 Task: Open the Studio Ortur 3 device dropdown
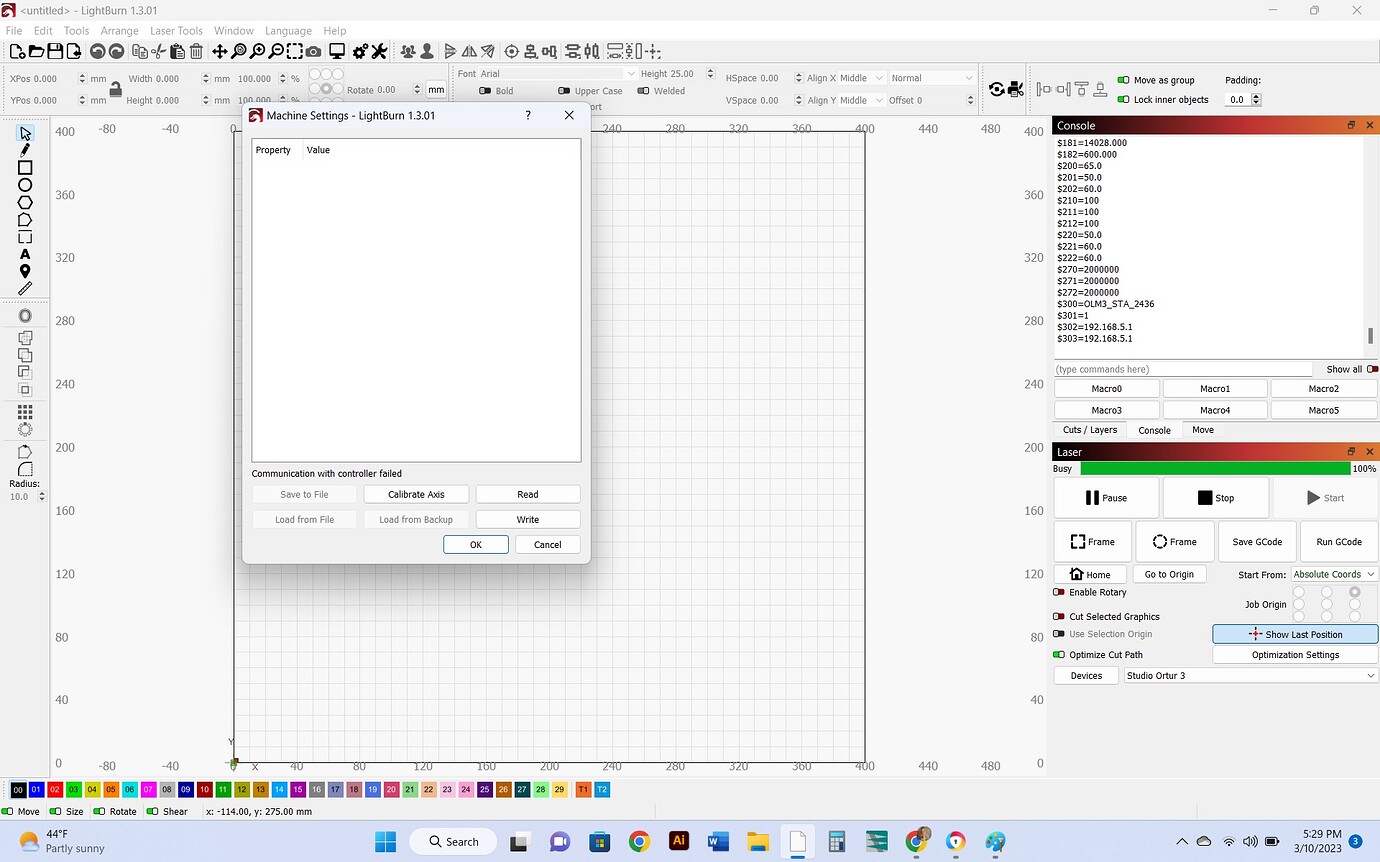pos(1251,676)
